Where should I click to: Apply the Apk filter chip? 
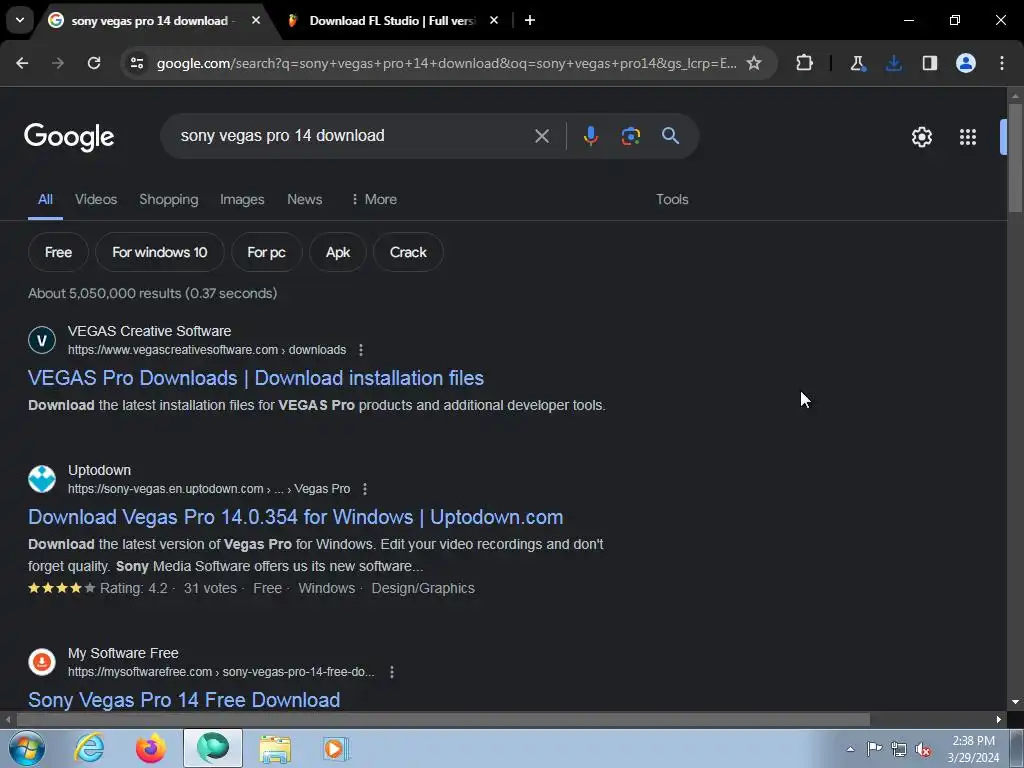338,252
